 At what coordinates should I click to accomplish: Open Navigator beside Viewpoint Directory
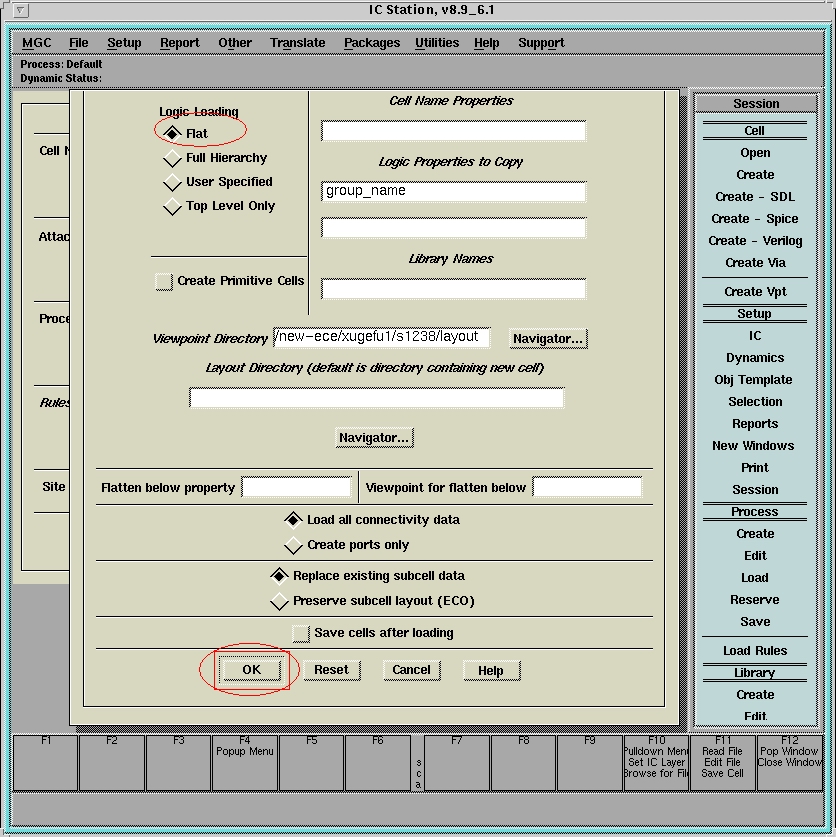(x=547, y=339)
